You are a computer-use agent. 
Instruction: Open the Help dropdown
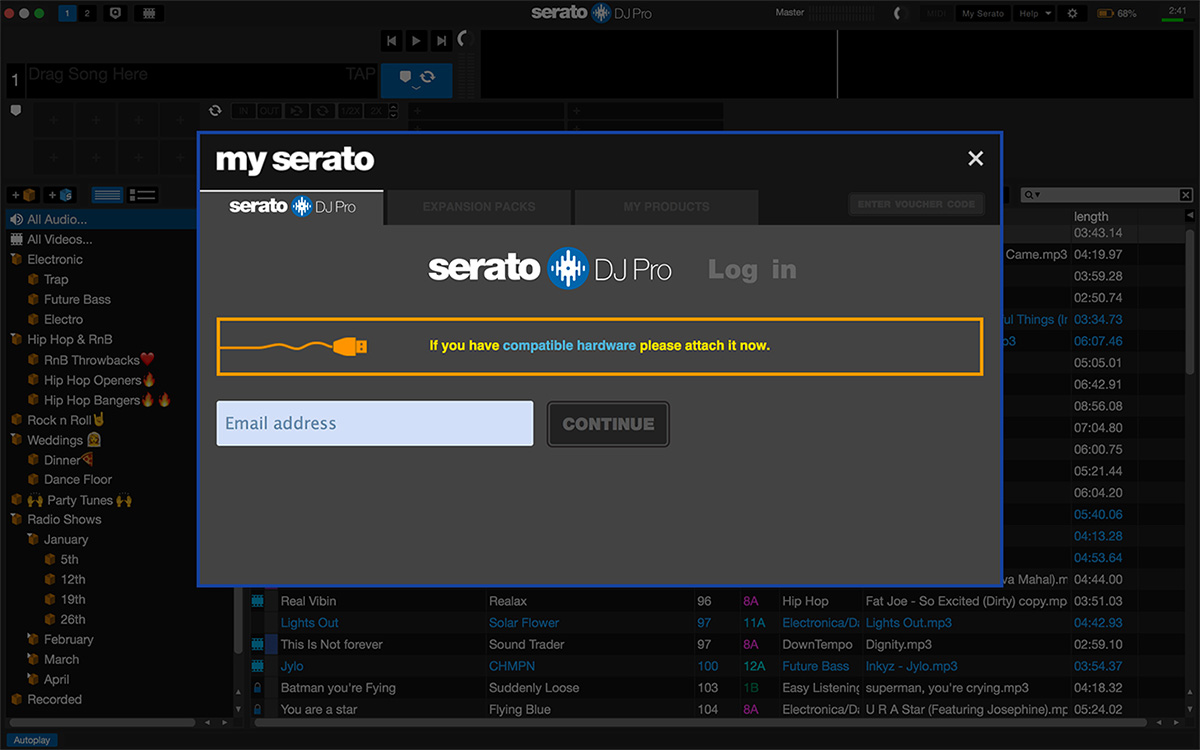(1034, 13)
